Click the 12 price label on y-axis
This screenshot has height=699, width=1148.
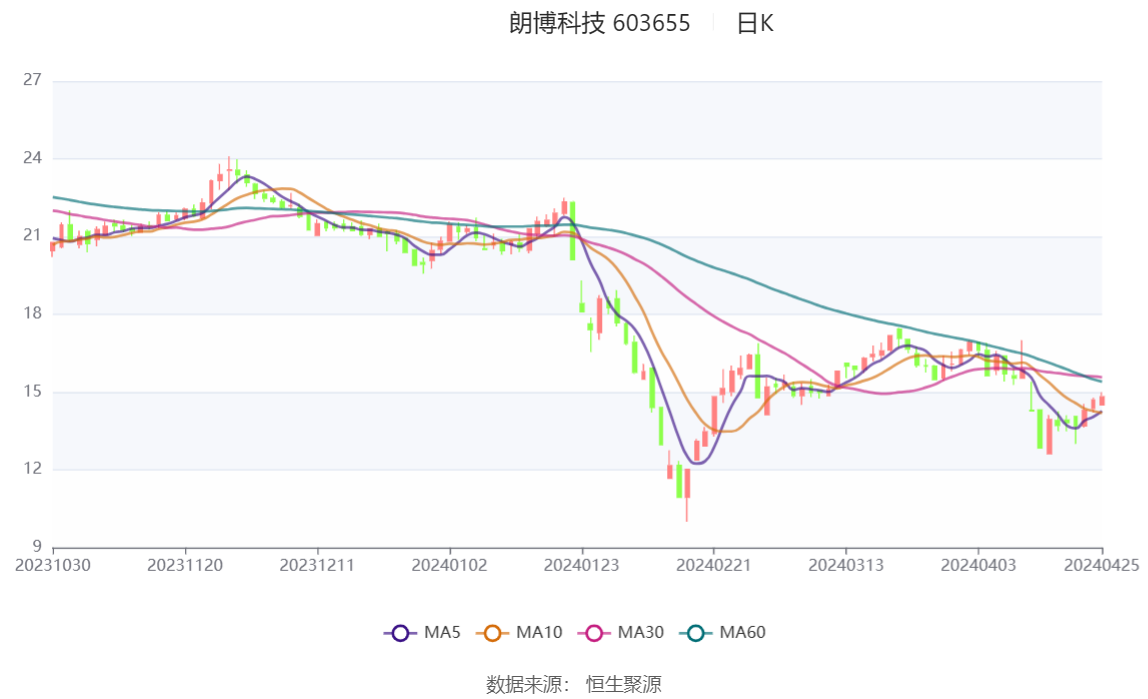point(32,469)
